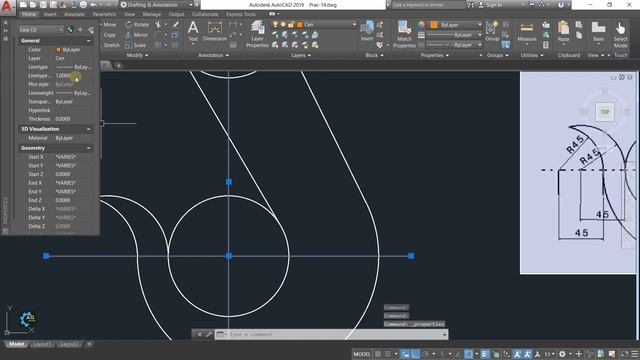640x360 pixels.
Task: Click the Trim scissors tool
Action: click(158, 24)
